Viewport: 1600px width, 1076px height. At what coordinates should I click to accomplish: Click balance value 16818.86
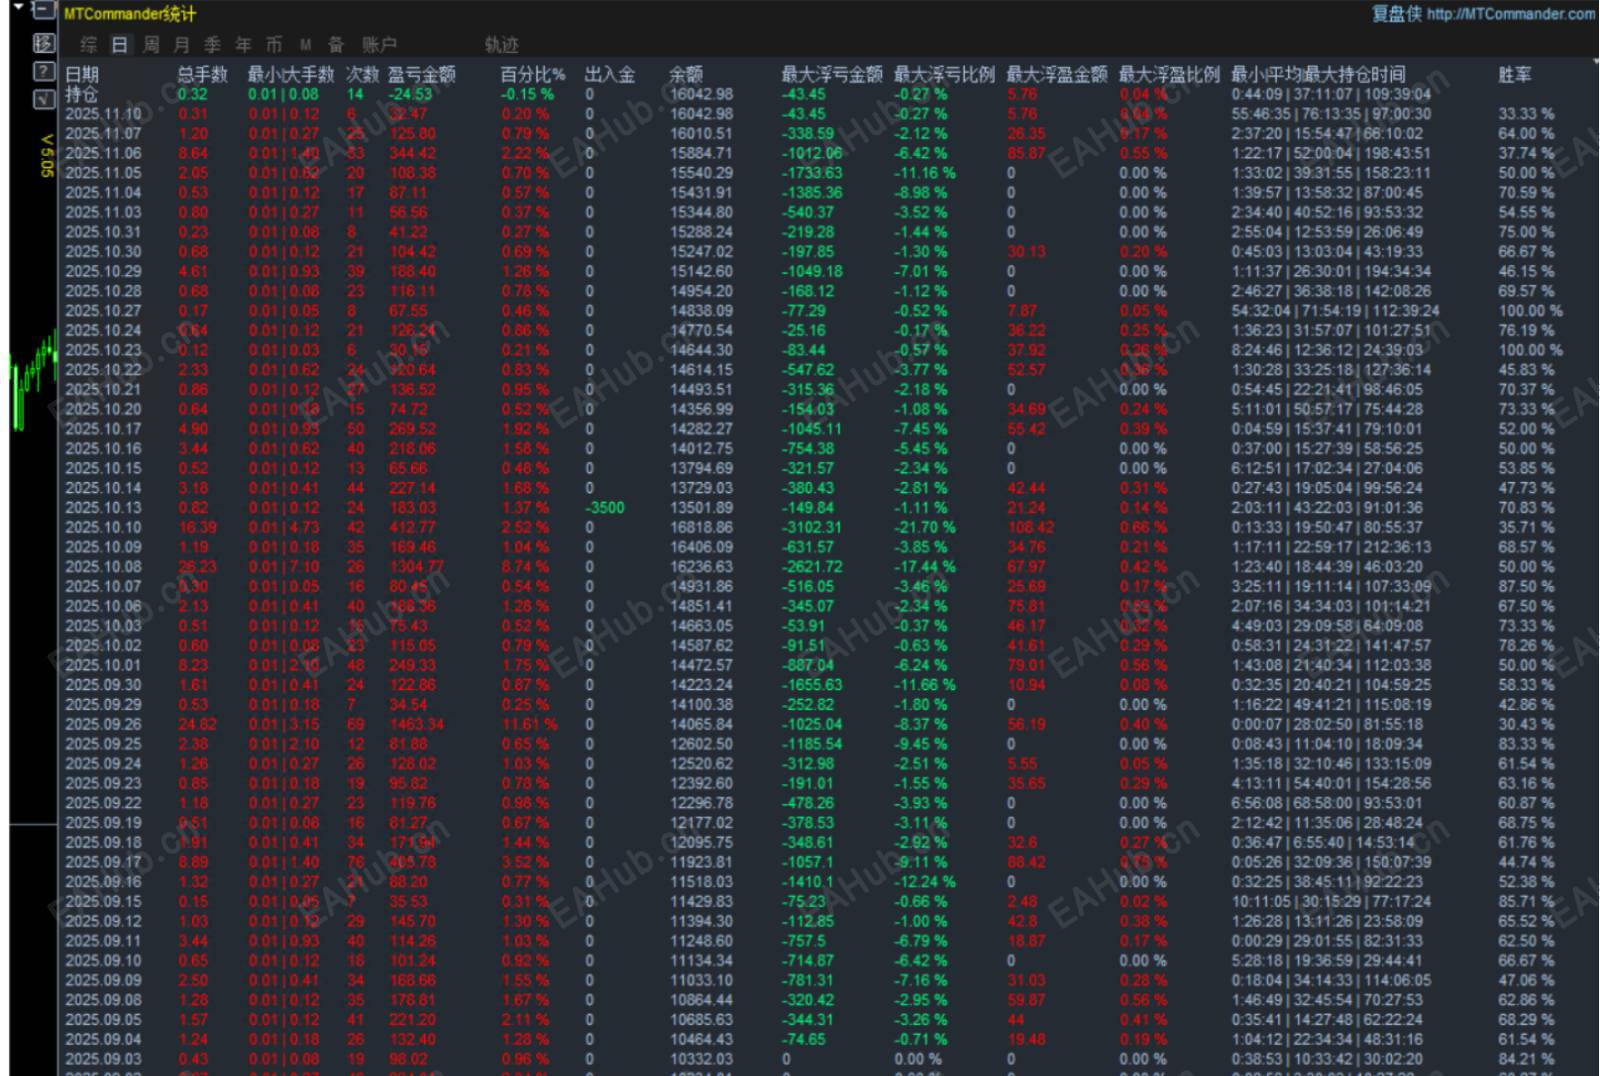click(701, 527)
